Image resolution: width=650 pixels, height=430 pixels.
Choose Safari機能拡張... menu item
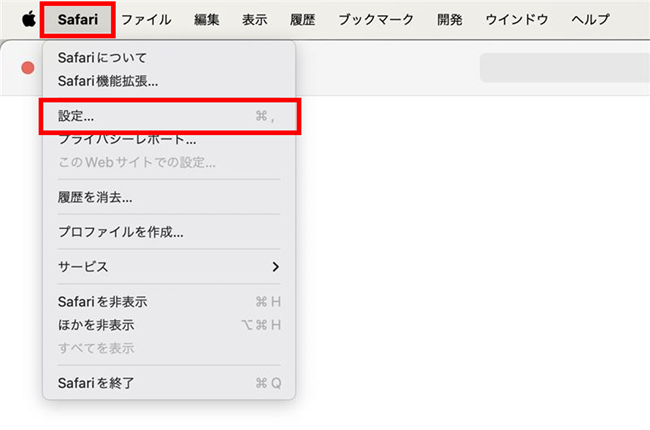coord(169,81)
